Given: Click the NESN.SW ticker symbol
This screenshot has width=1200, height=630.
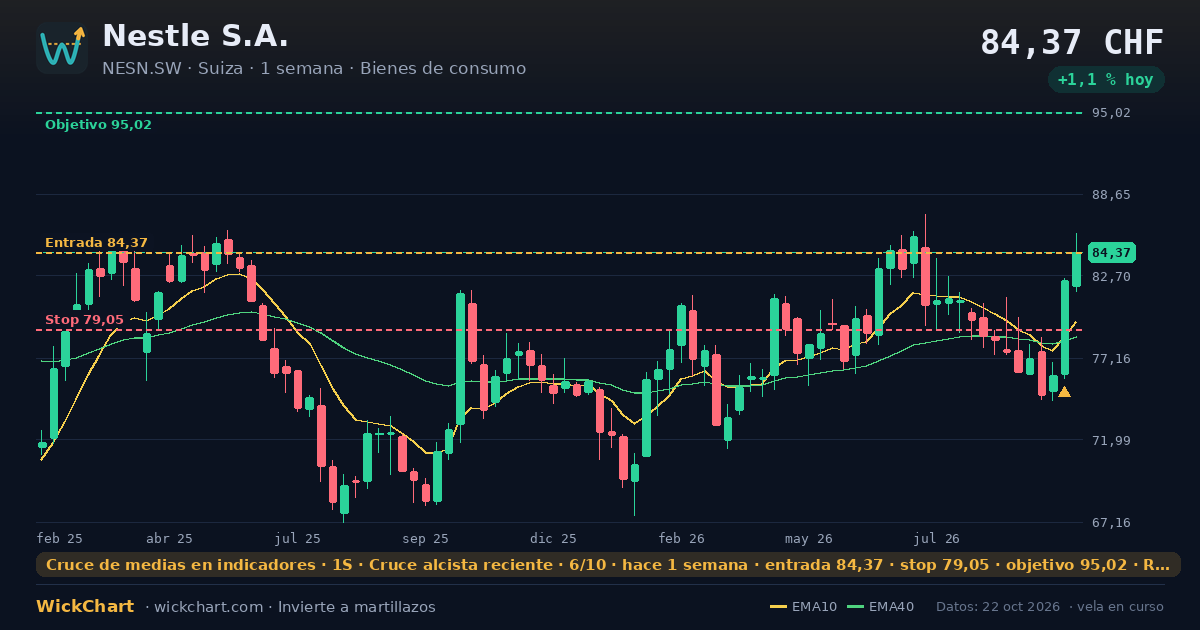Looking at the screenshot, I should pyautogui.click(x=142, y=69).
